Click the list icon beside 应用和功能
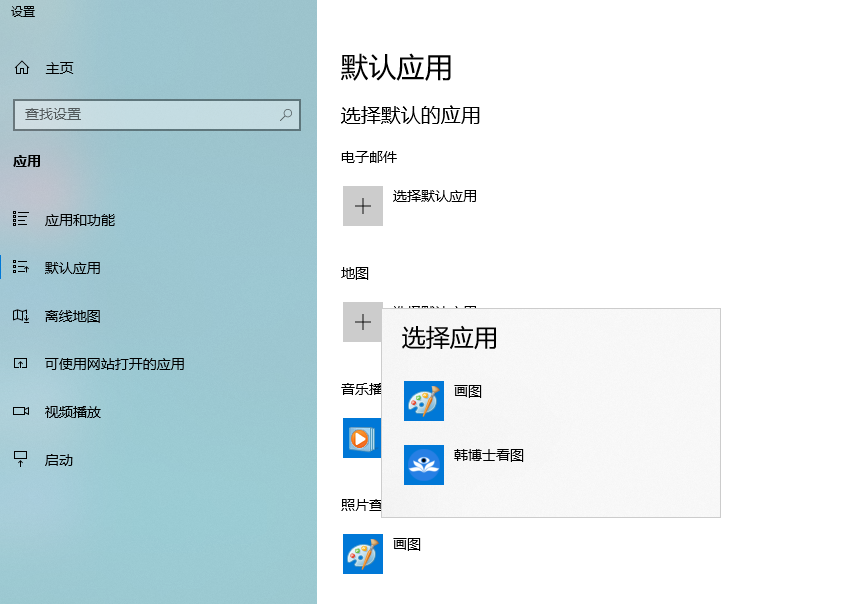This screenshot has width=866, height=604. (x=21, y=219)
